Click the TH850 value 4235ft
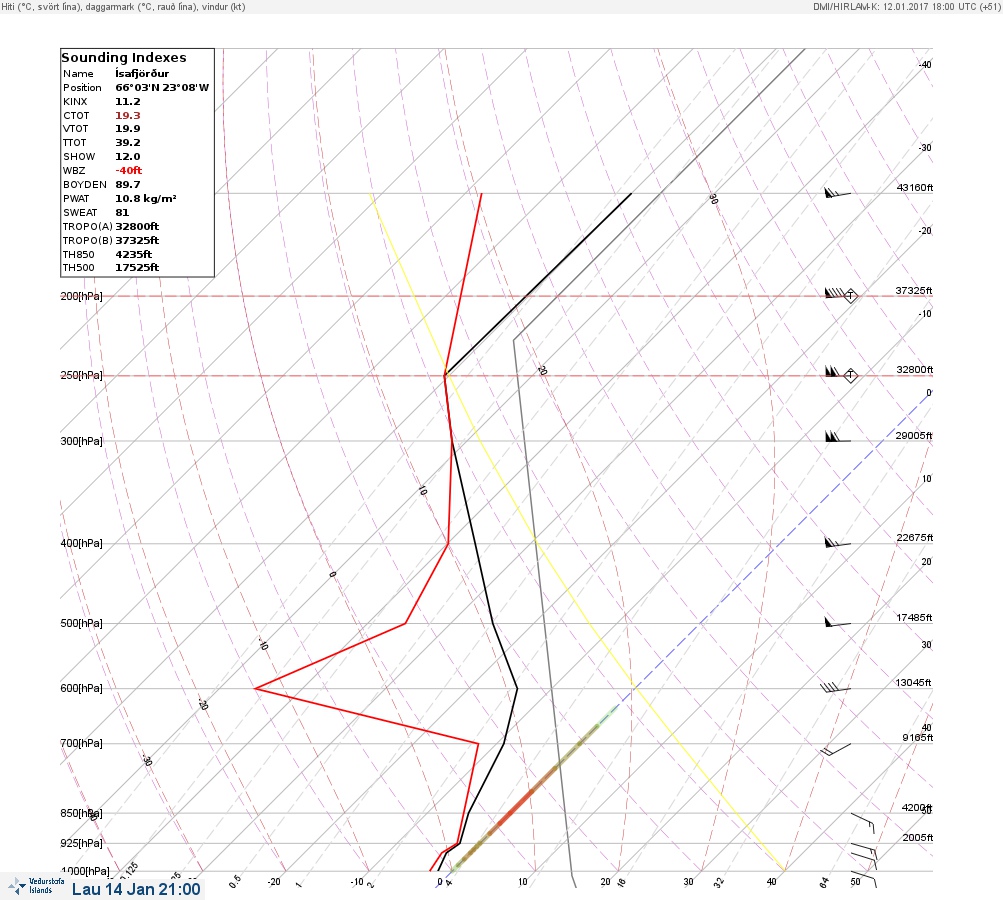The width and height of the screenshot is (1003, 900). tap(134, 255)
